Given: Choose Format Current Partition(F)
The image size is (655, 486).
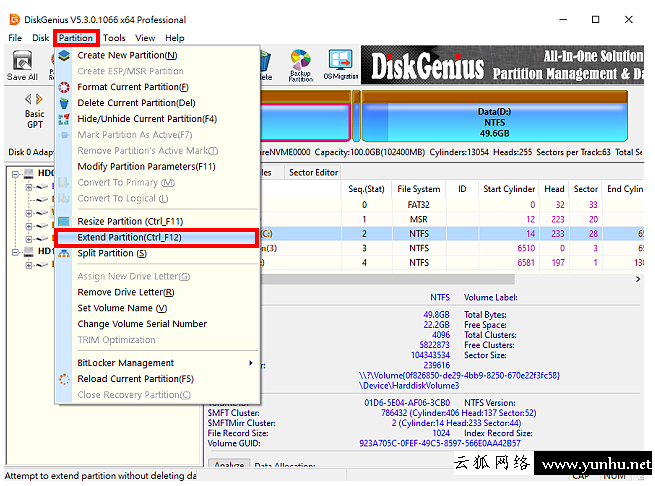Looking at the screenshot, I should (157, 87).
